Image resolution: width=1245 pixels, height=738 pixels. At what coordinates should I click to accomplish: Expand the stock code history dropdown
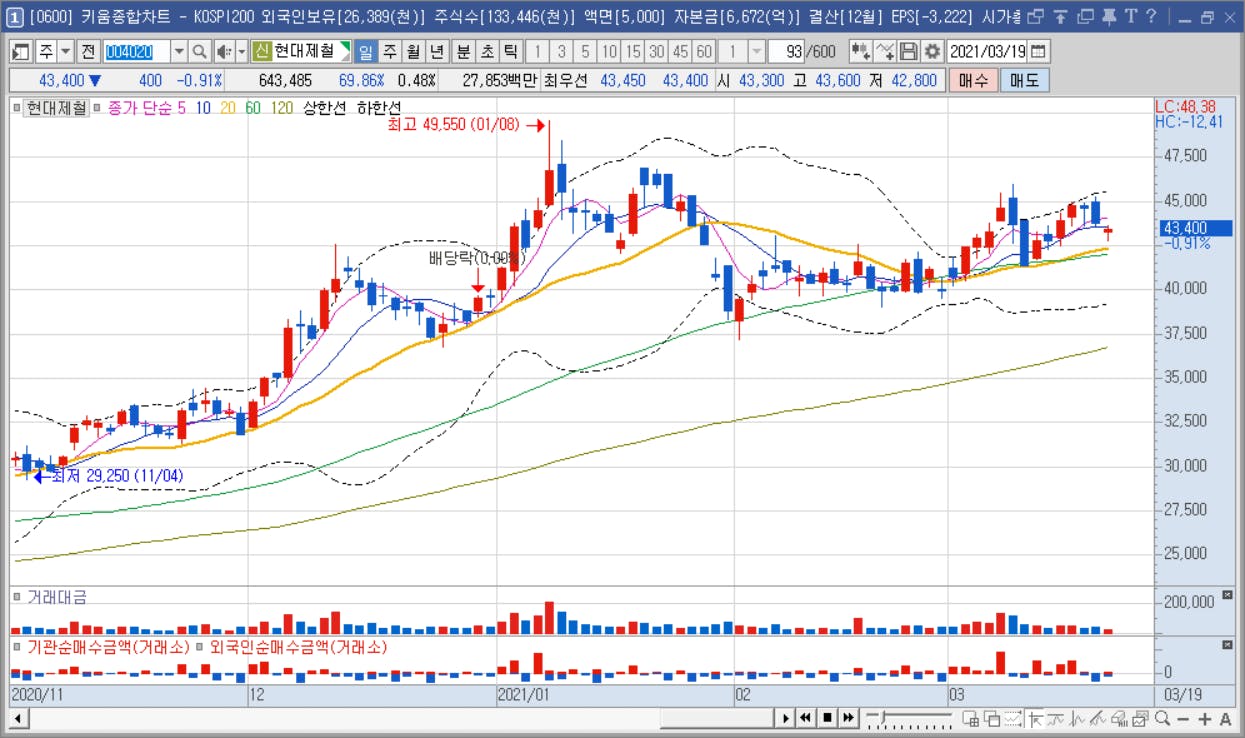(179, 52)
